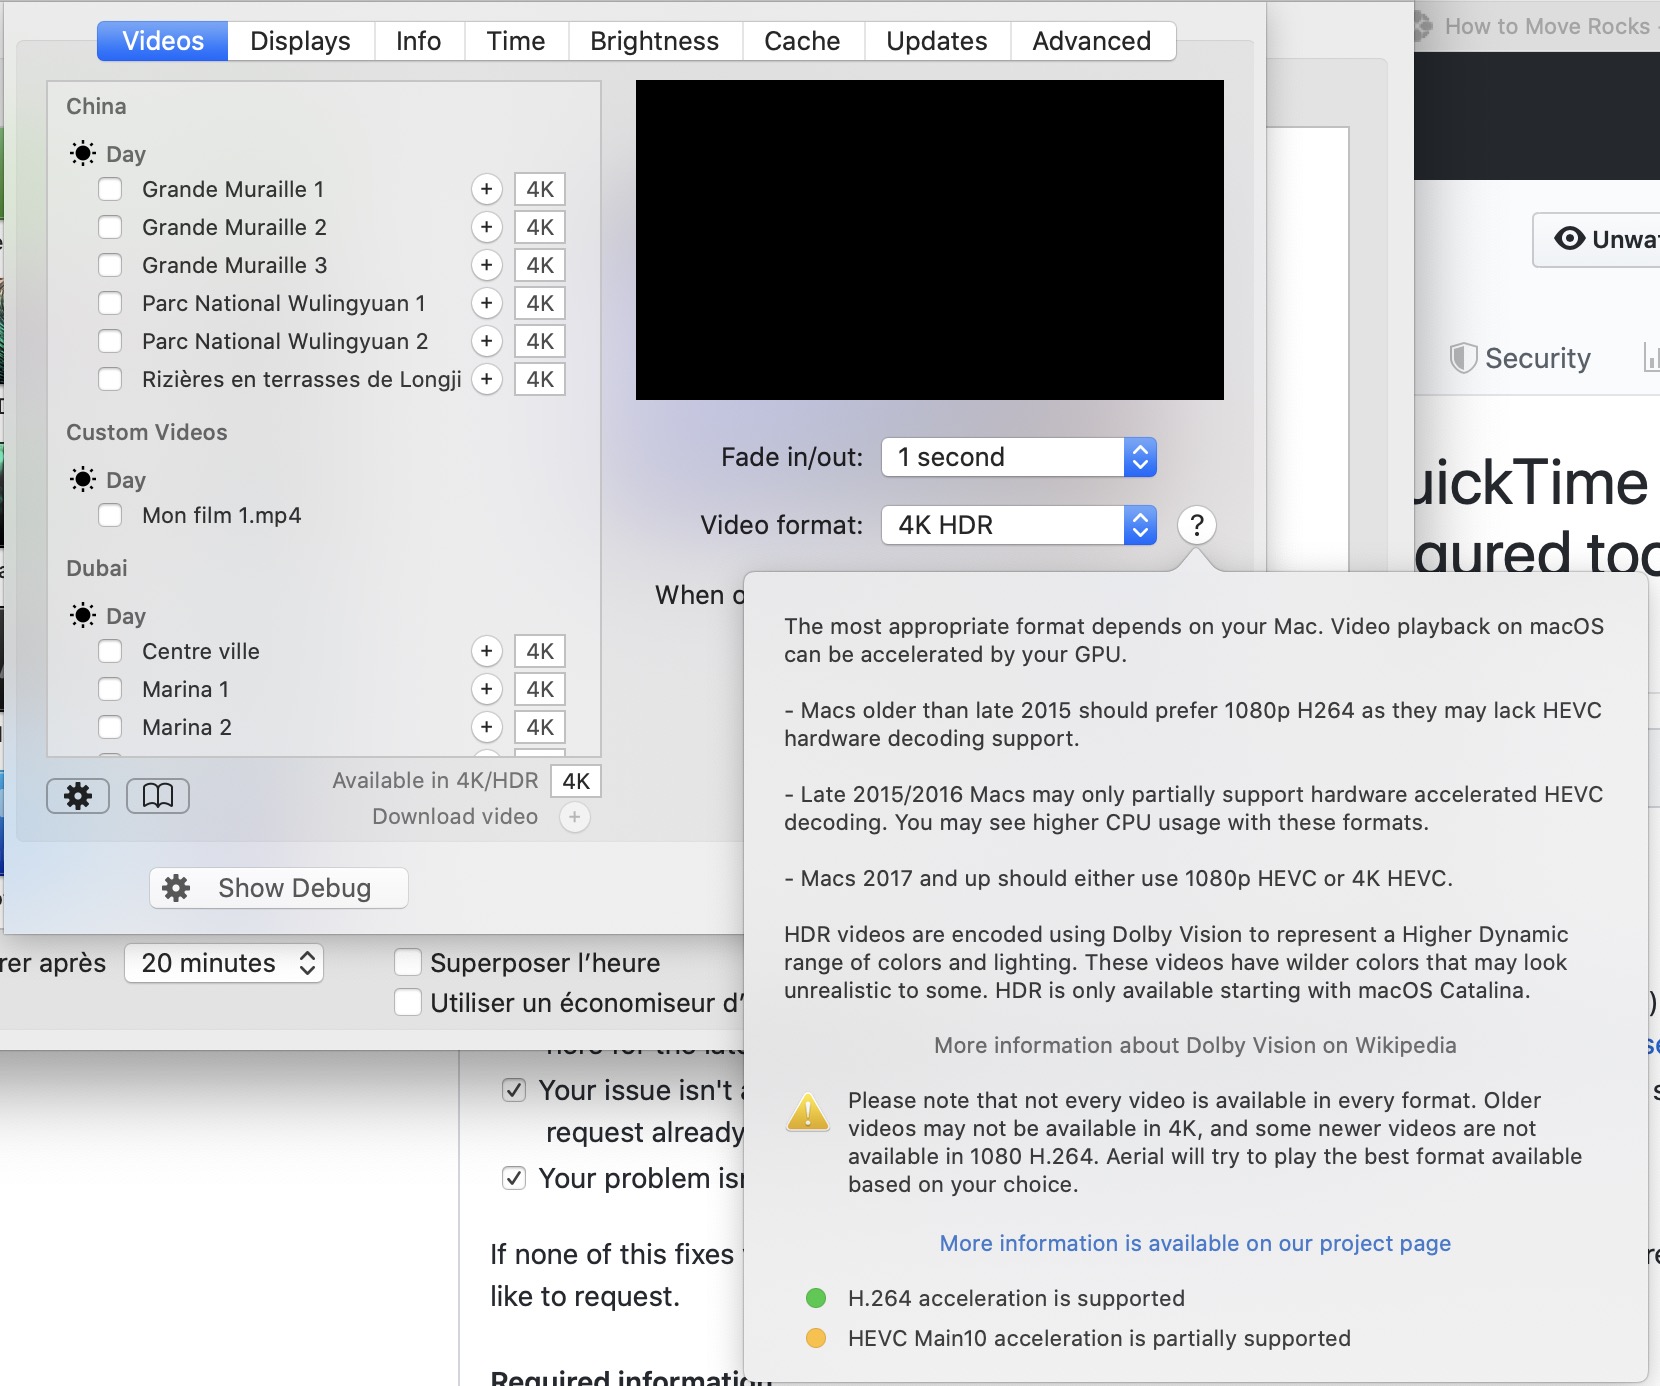Viewport: 1660px width, 1386px height.
Task: Open the Video format dropdown
Action: click(x=1019, y=525)
